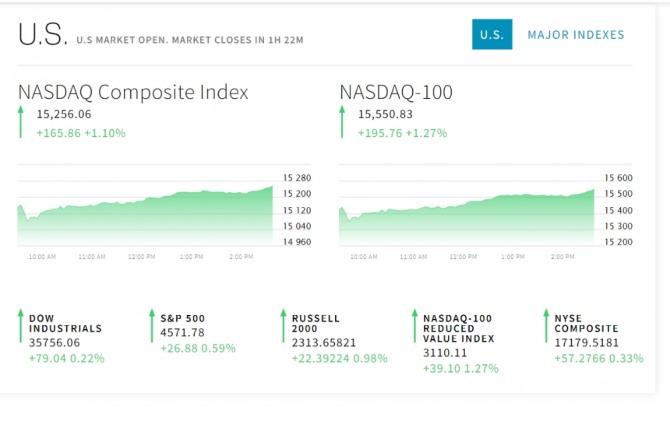Open NASDAQ-100 Reduced Value Index label
Screen dimensions: 670x442
coord(458,329)
